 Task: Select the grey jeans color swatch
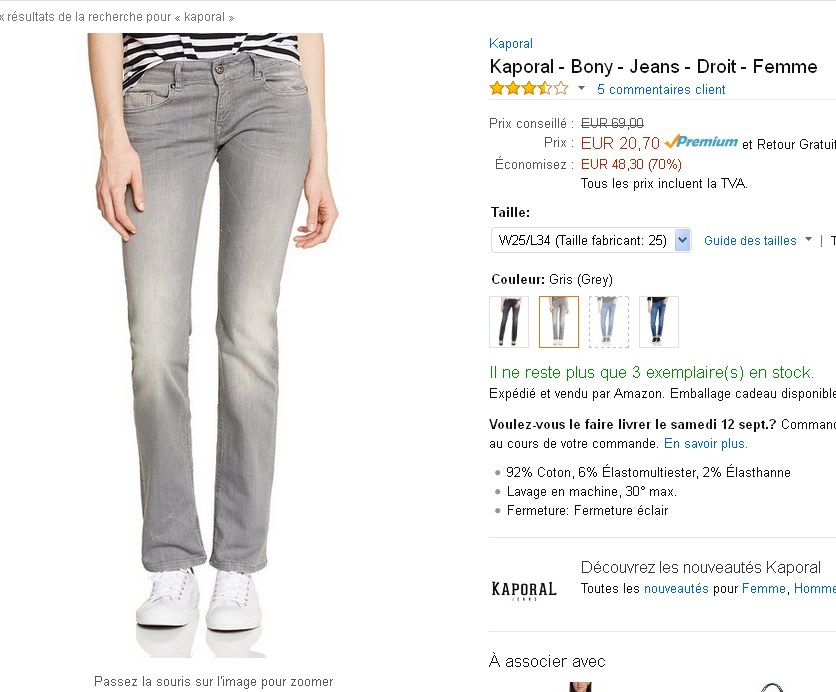(x=559, y=322)
